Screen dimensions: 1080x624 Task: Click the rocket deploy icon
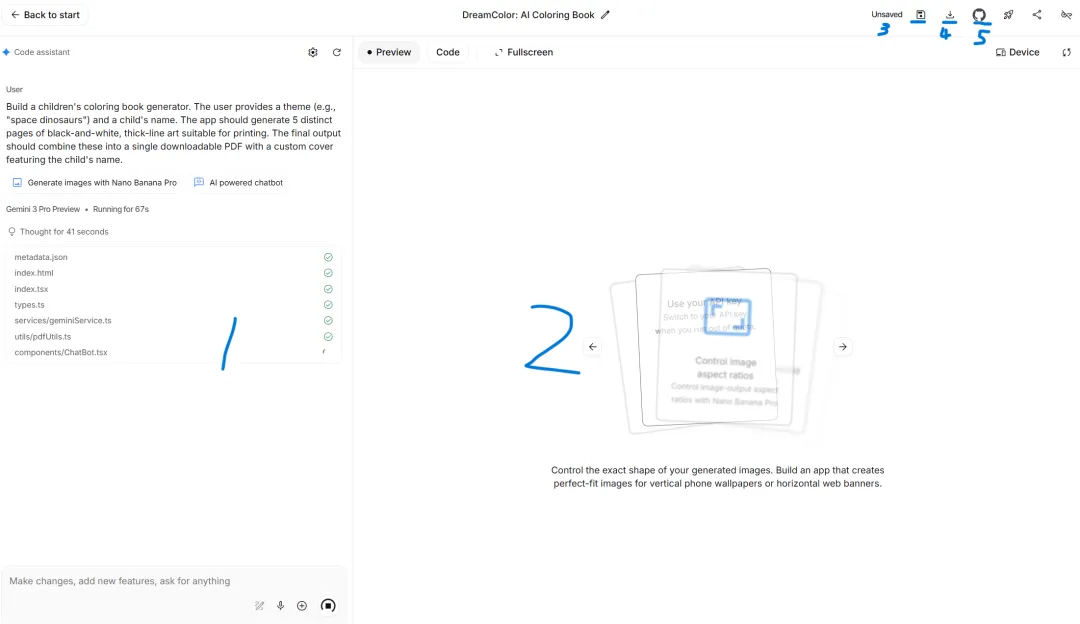1008,14
